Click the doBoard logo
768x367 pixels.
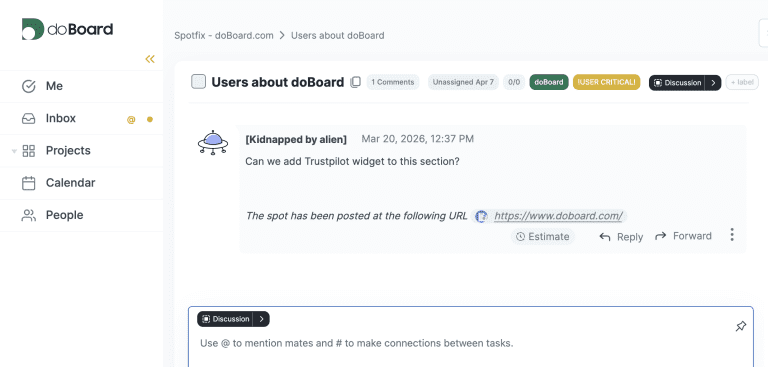pos(67,29)
